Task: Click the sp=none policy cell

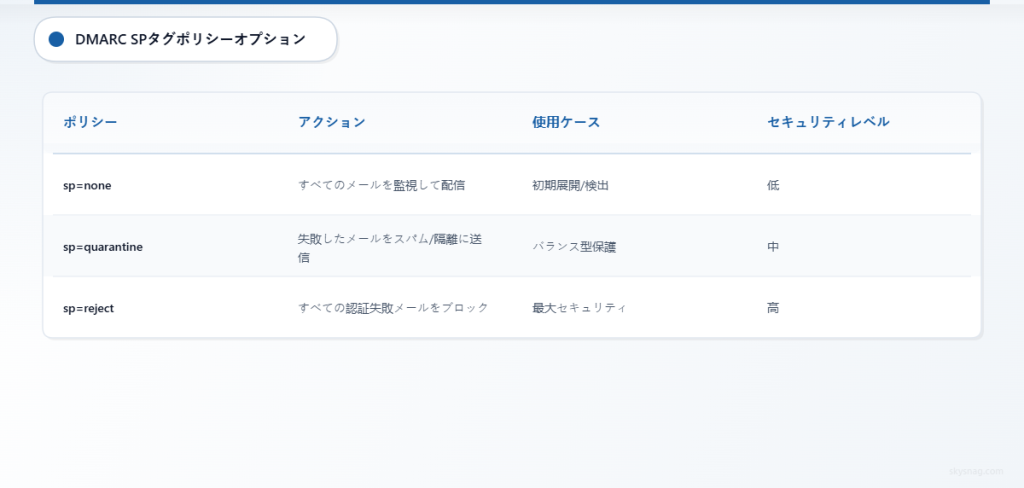Action: (88, 186)
